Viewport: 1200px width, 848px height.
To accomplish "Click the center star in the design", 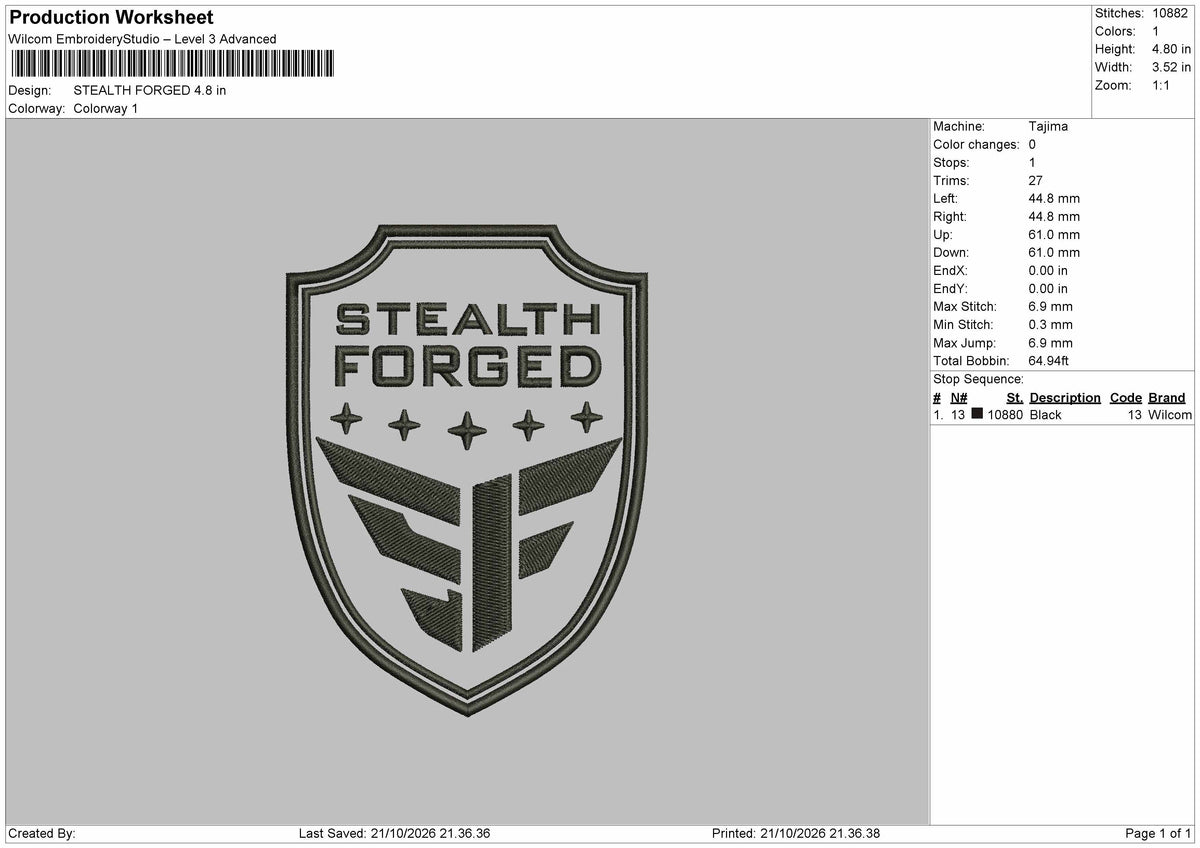I will point(467,430).
